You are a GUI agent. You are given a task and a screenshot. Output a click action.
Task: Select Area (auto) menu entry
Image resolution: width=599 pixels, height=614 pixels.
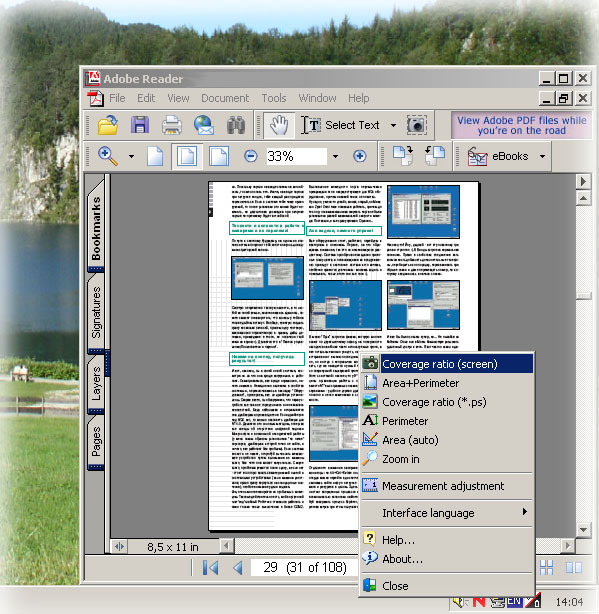447,440
